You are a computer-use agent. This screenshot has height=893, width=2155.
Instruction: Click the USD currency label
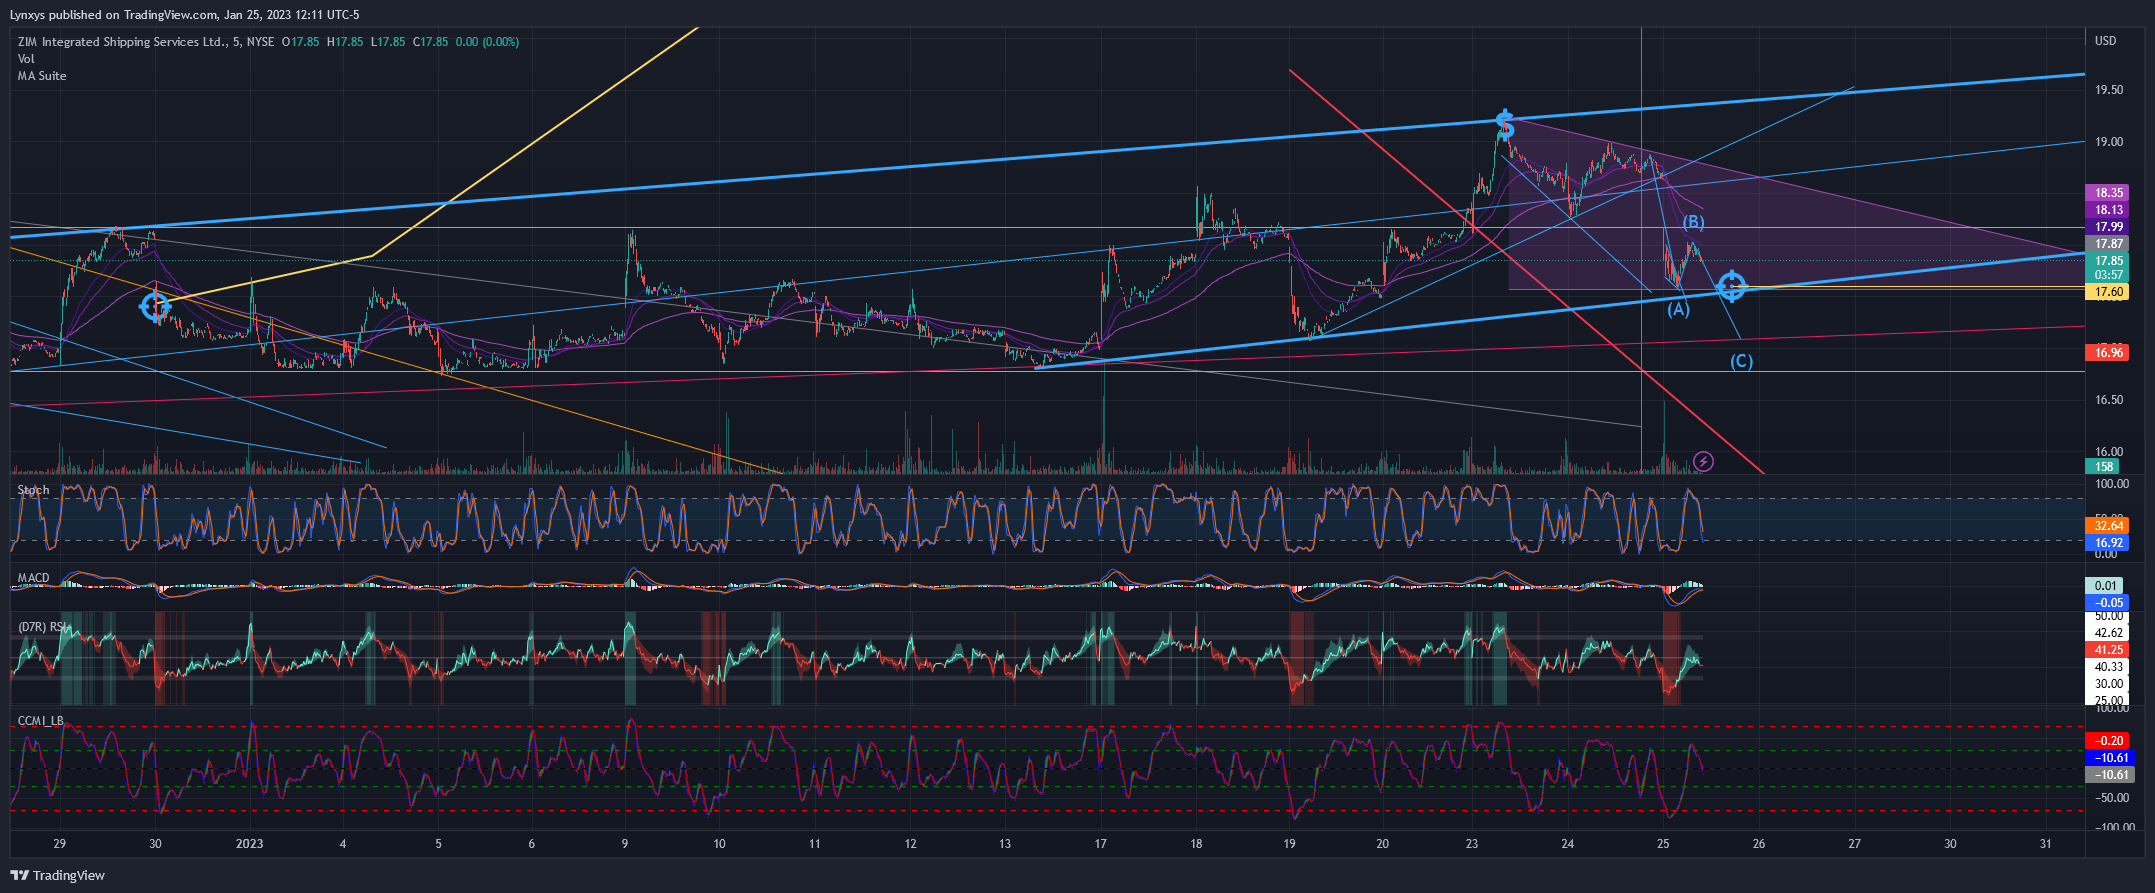pyautogui.click(x=2106, y=41)
